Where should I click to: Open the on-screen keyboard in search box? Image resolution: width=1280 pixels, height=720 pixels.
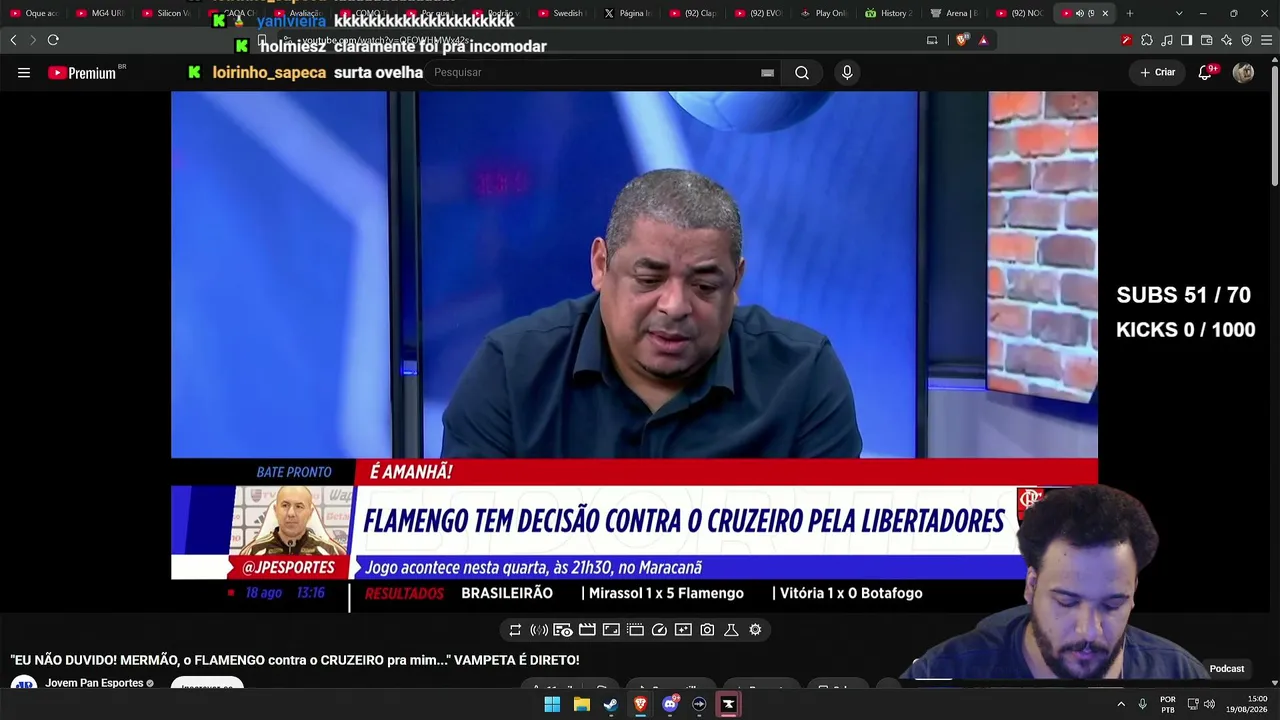tap(767, 73)
